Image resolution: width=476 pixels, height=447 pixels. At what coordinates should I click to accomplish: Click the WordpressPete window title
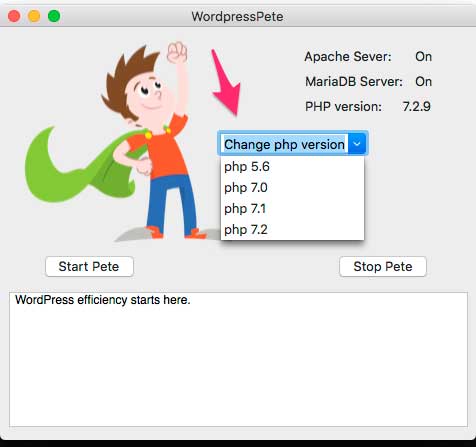click(237, 16)
